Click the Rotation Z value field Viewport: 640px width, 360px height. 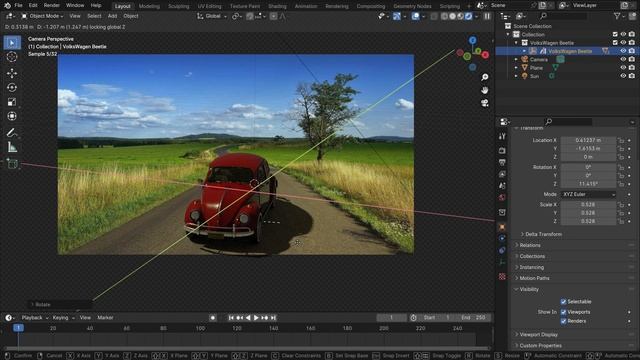pyautogui.click(x=588, y=184)
